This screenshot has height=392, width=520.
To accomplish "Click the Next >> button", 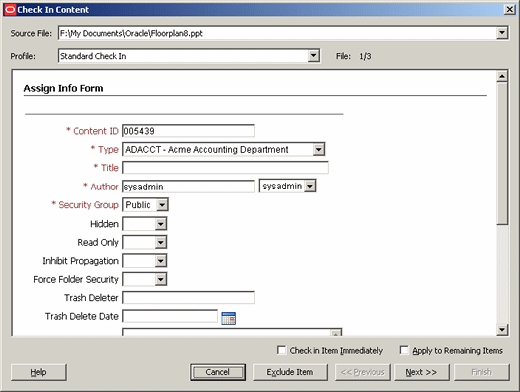I will coord(422,372).
